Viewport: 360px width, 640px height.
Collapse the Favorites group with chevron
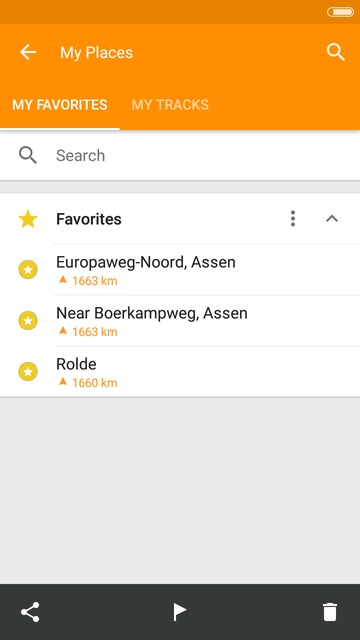332,219
